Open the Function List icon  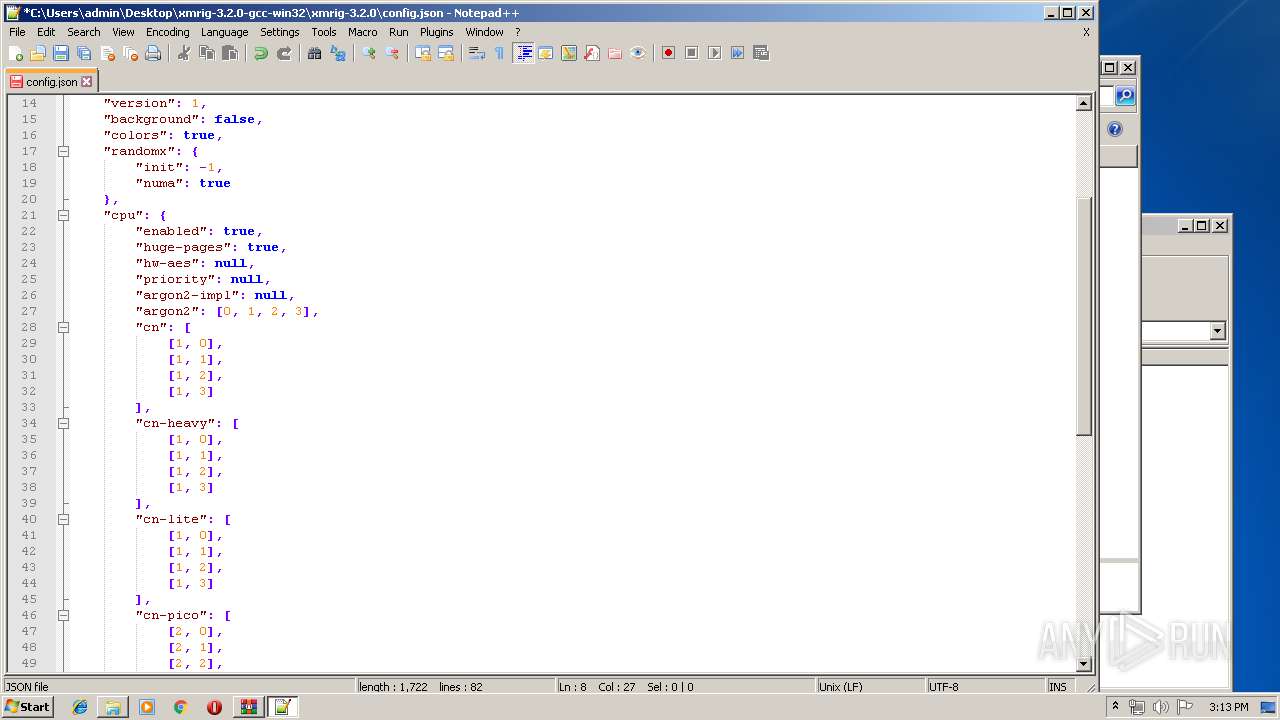(592, 53)
